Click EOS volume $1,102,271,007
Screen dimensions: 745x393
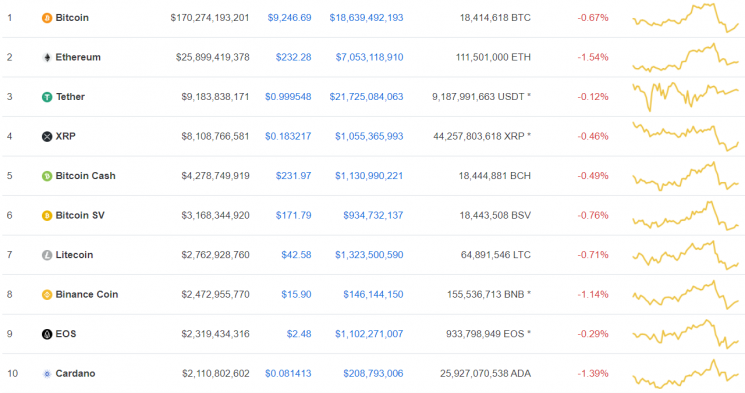(x=369, y=334)
